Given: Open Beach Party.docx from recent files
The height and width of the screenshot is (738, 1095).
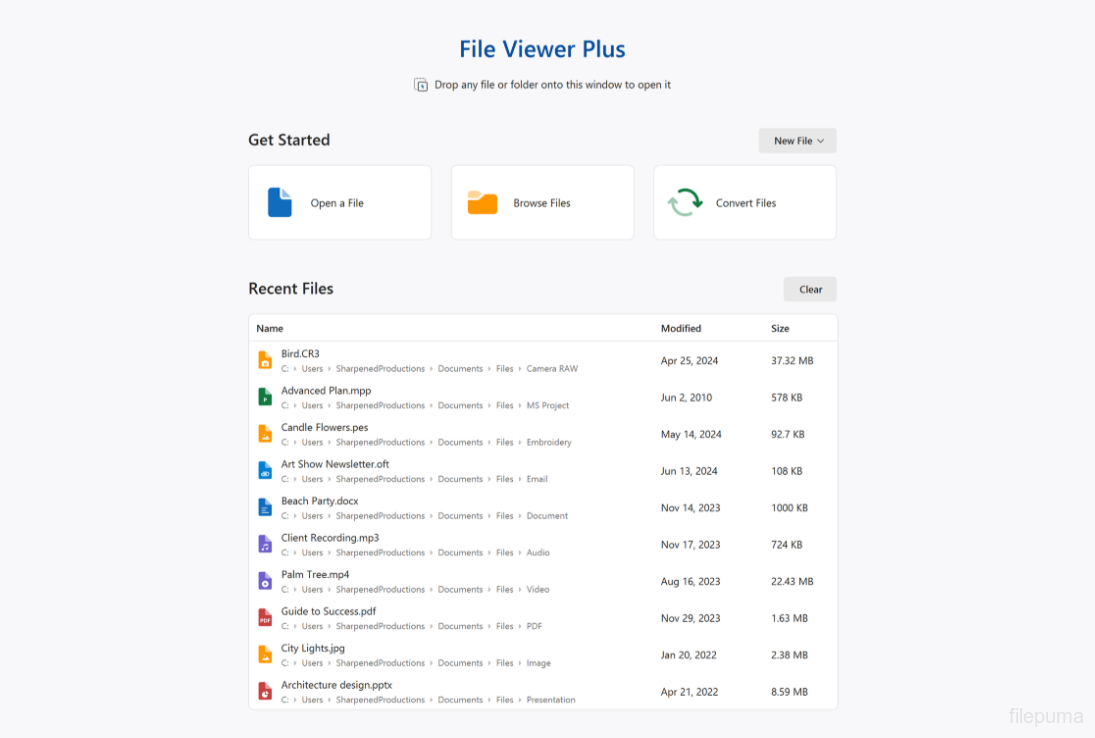Looking at the screenshot, I should click(x=319, y=501).
